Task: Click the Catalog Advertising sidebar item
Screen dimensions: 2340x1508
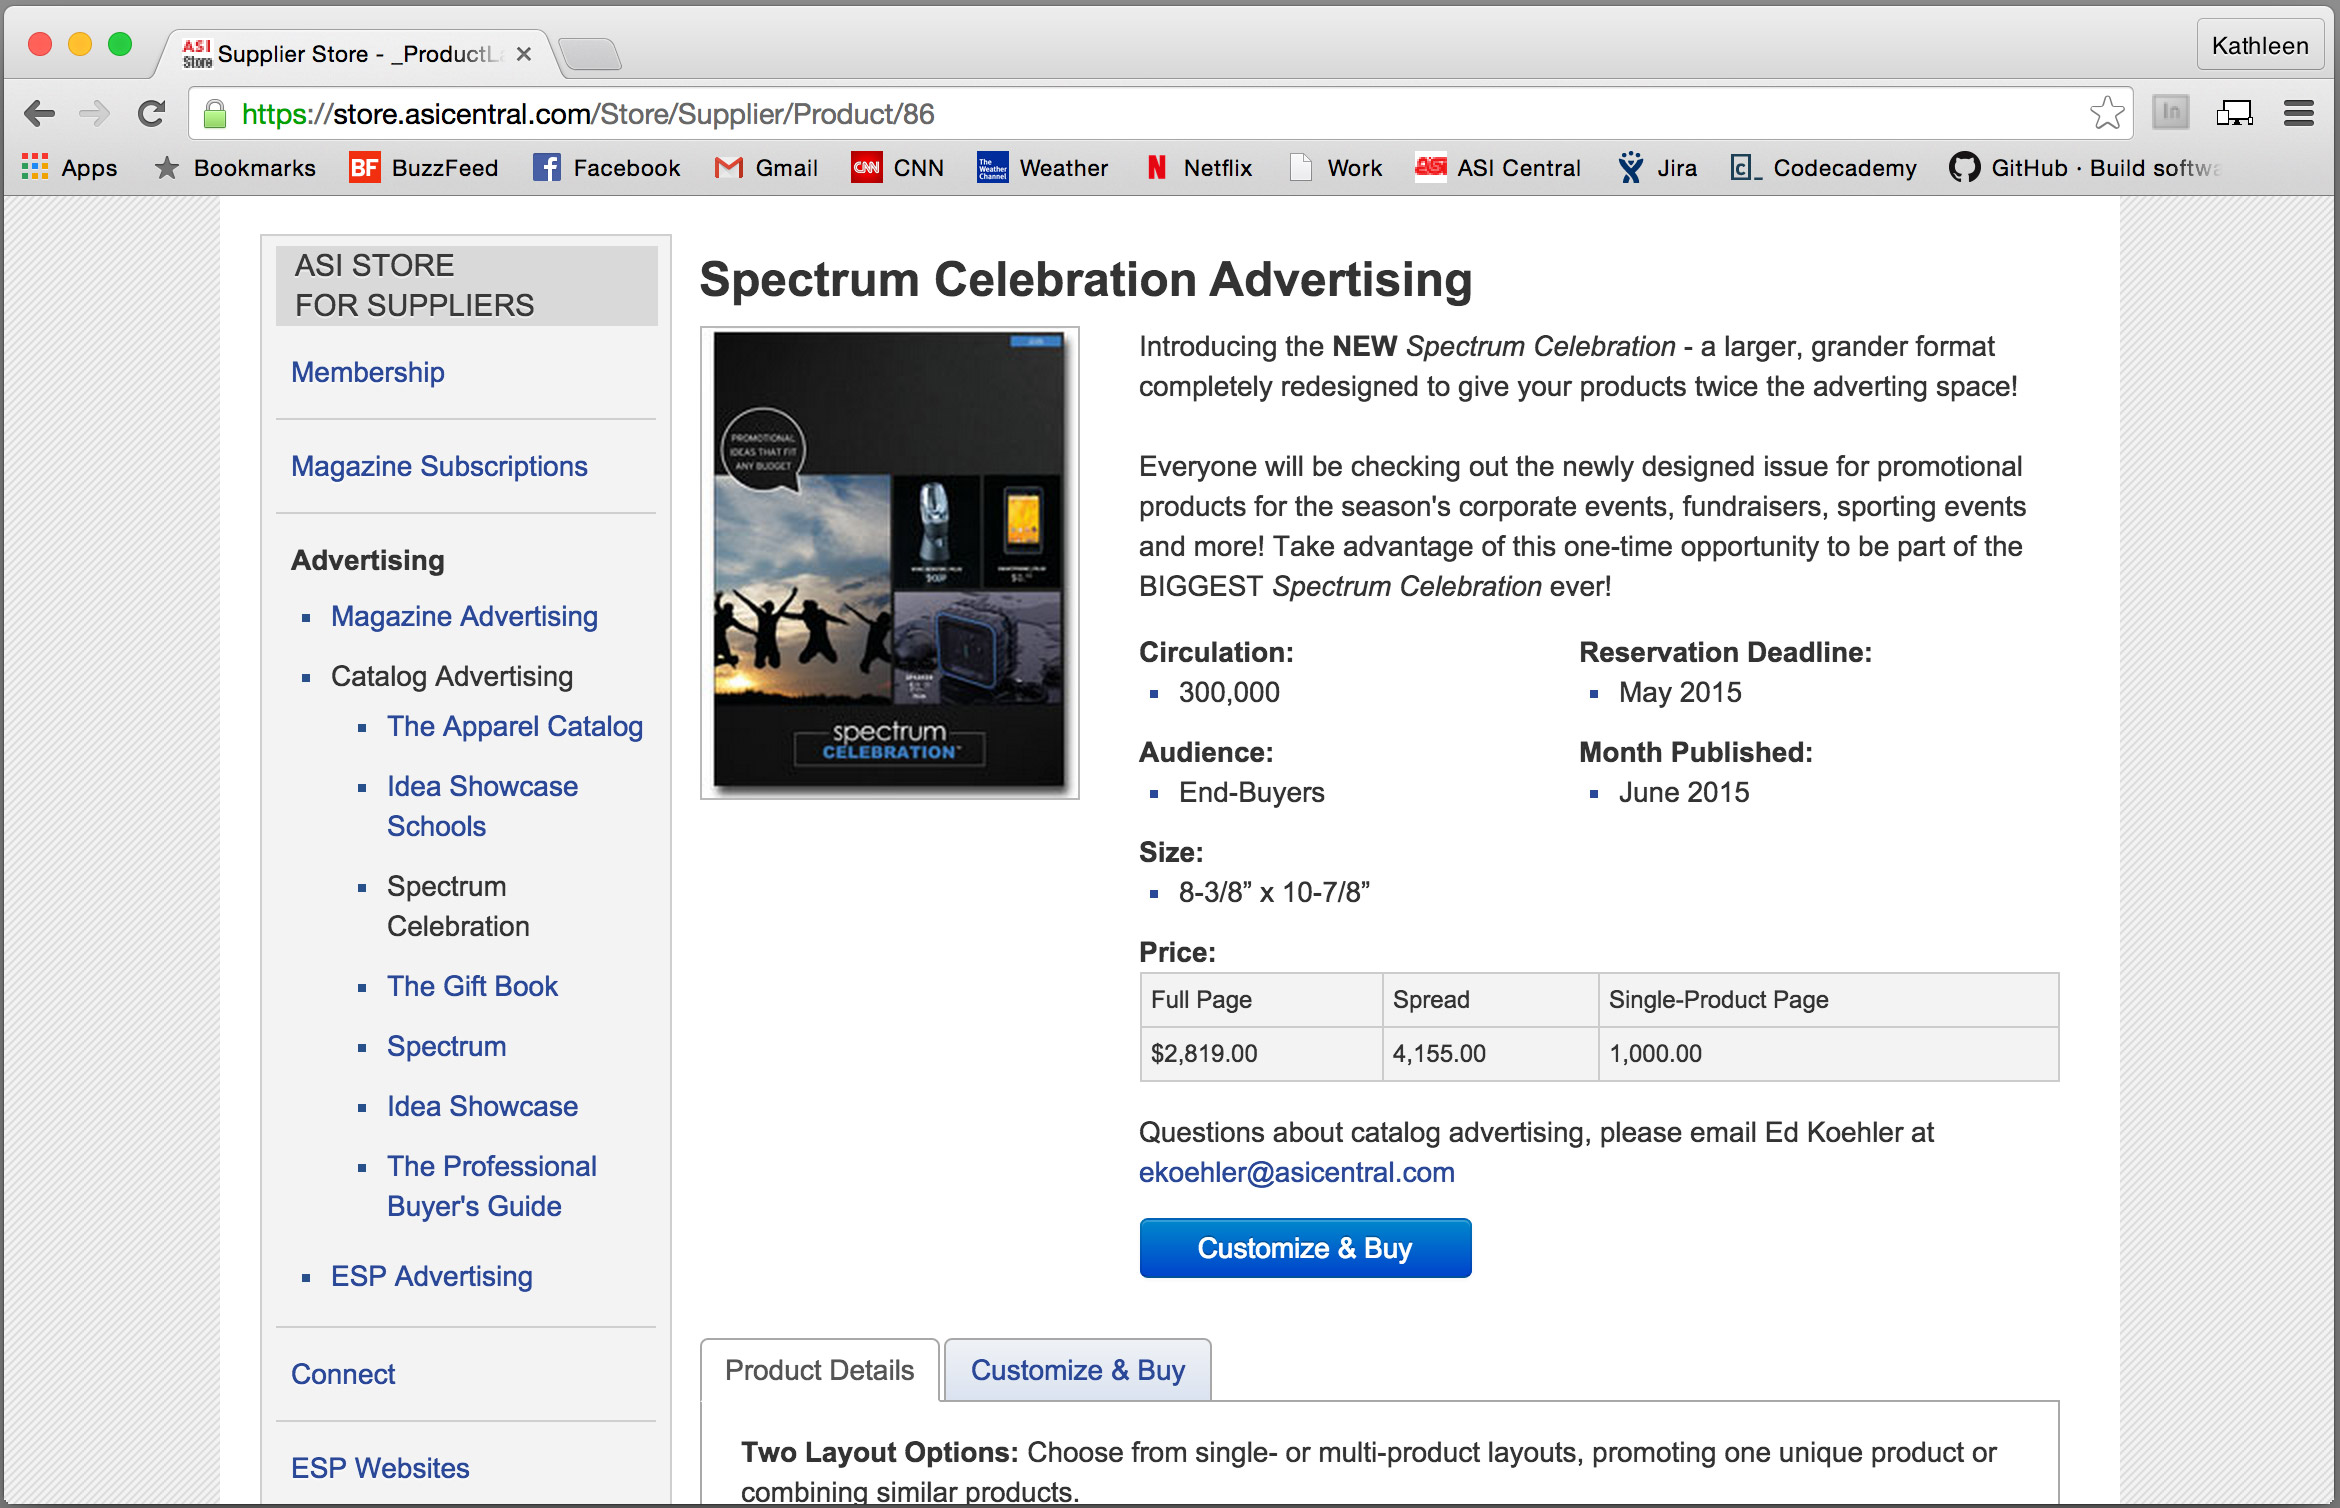Action: 451,676
